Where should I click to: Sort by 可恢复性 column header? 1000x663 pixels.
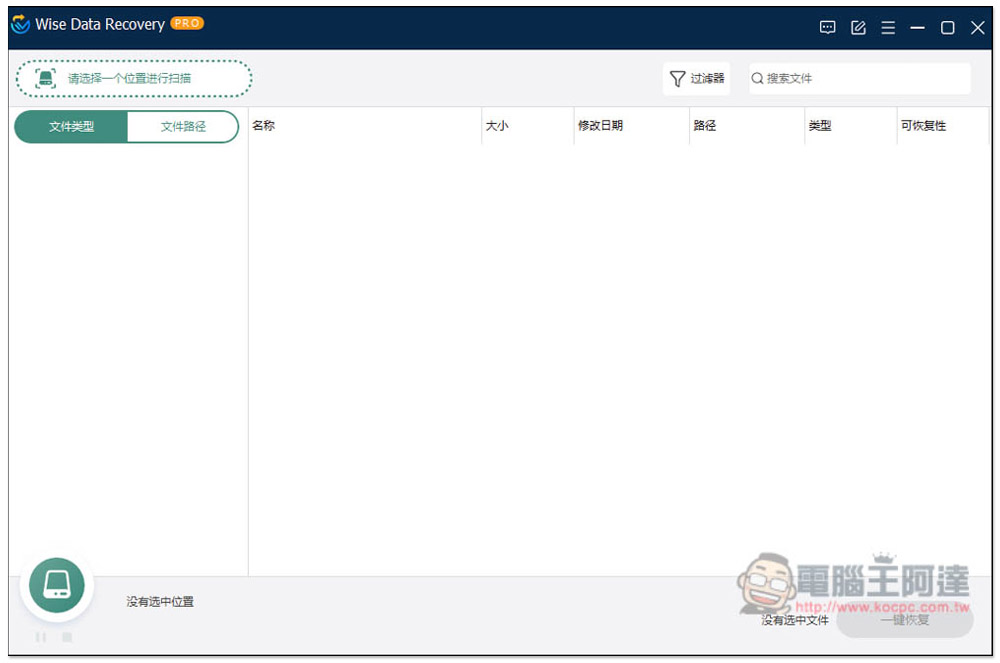[x=943, y=126]
